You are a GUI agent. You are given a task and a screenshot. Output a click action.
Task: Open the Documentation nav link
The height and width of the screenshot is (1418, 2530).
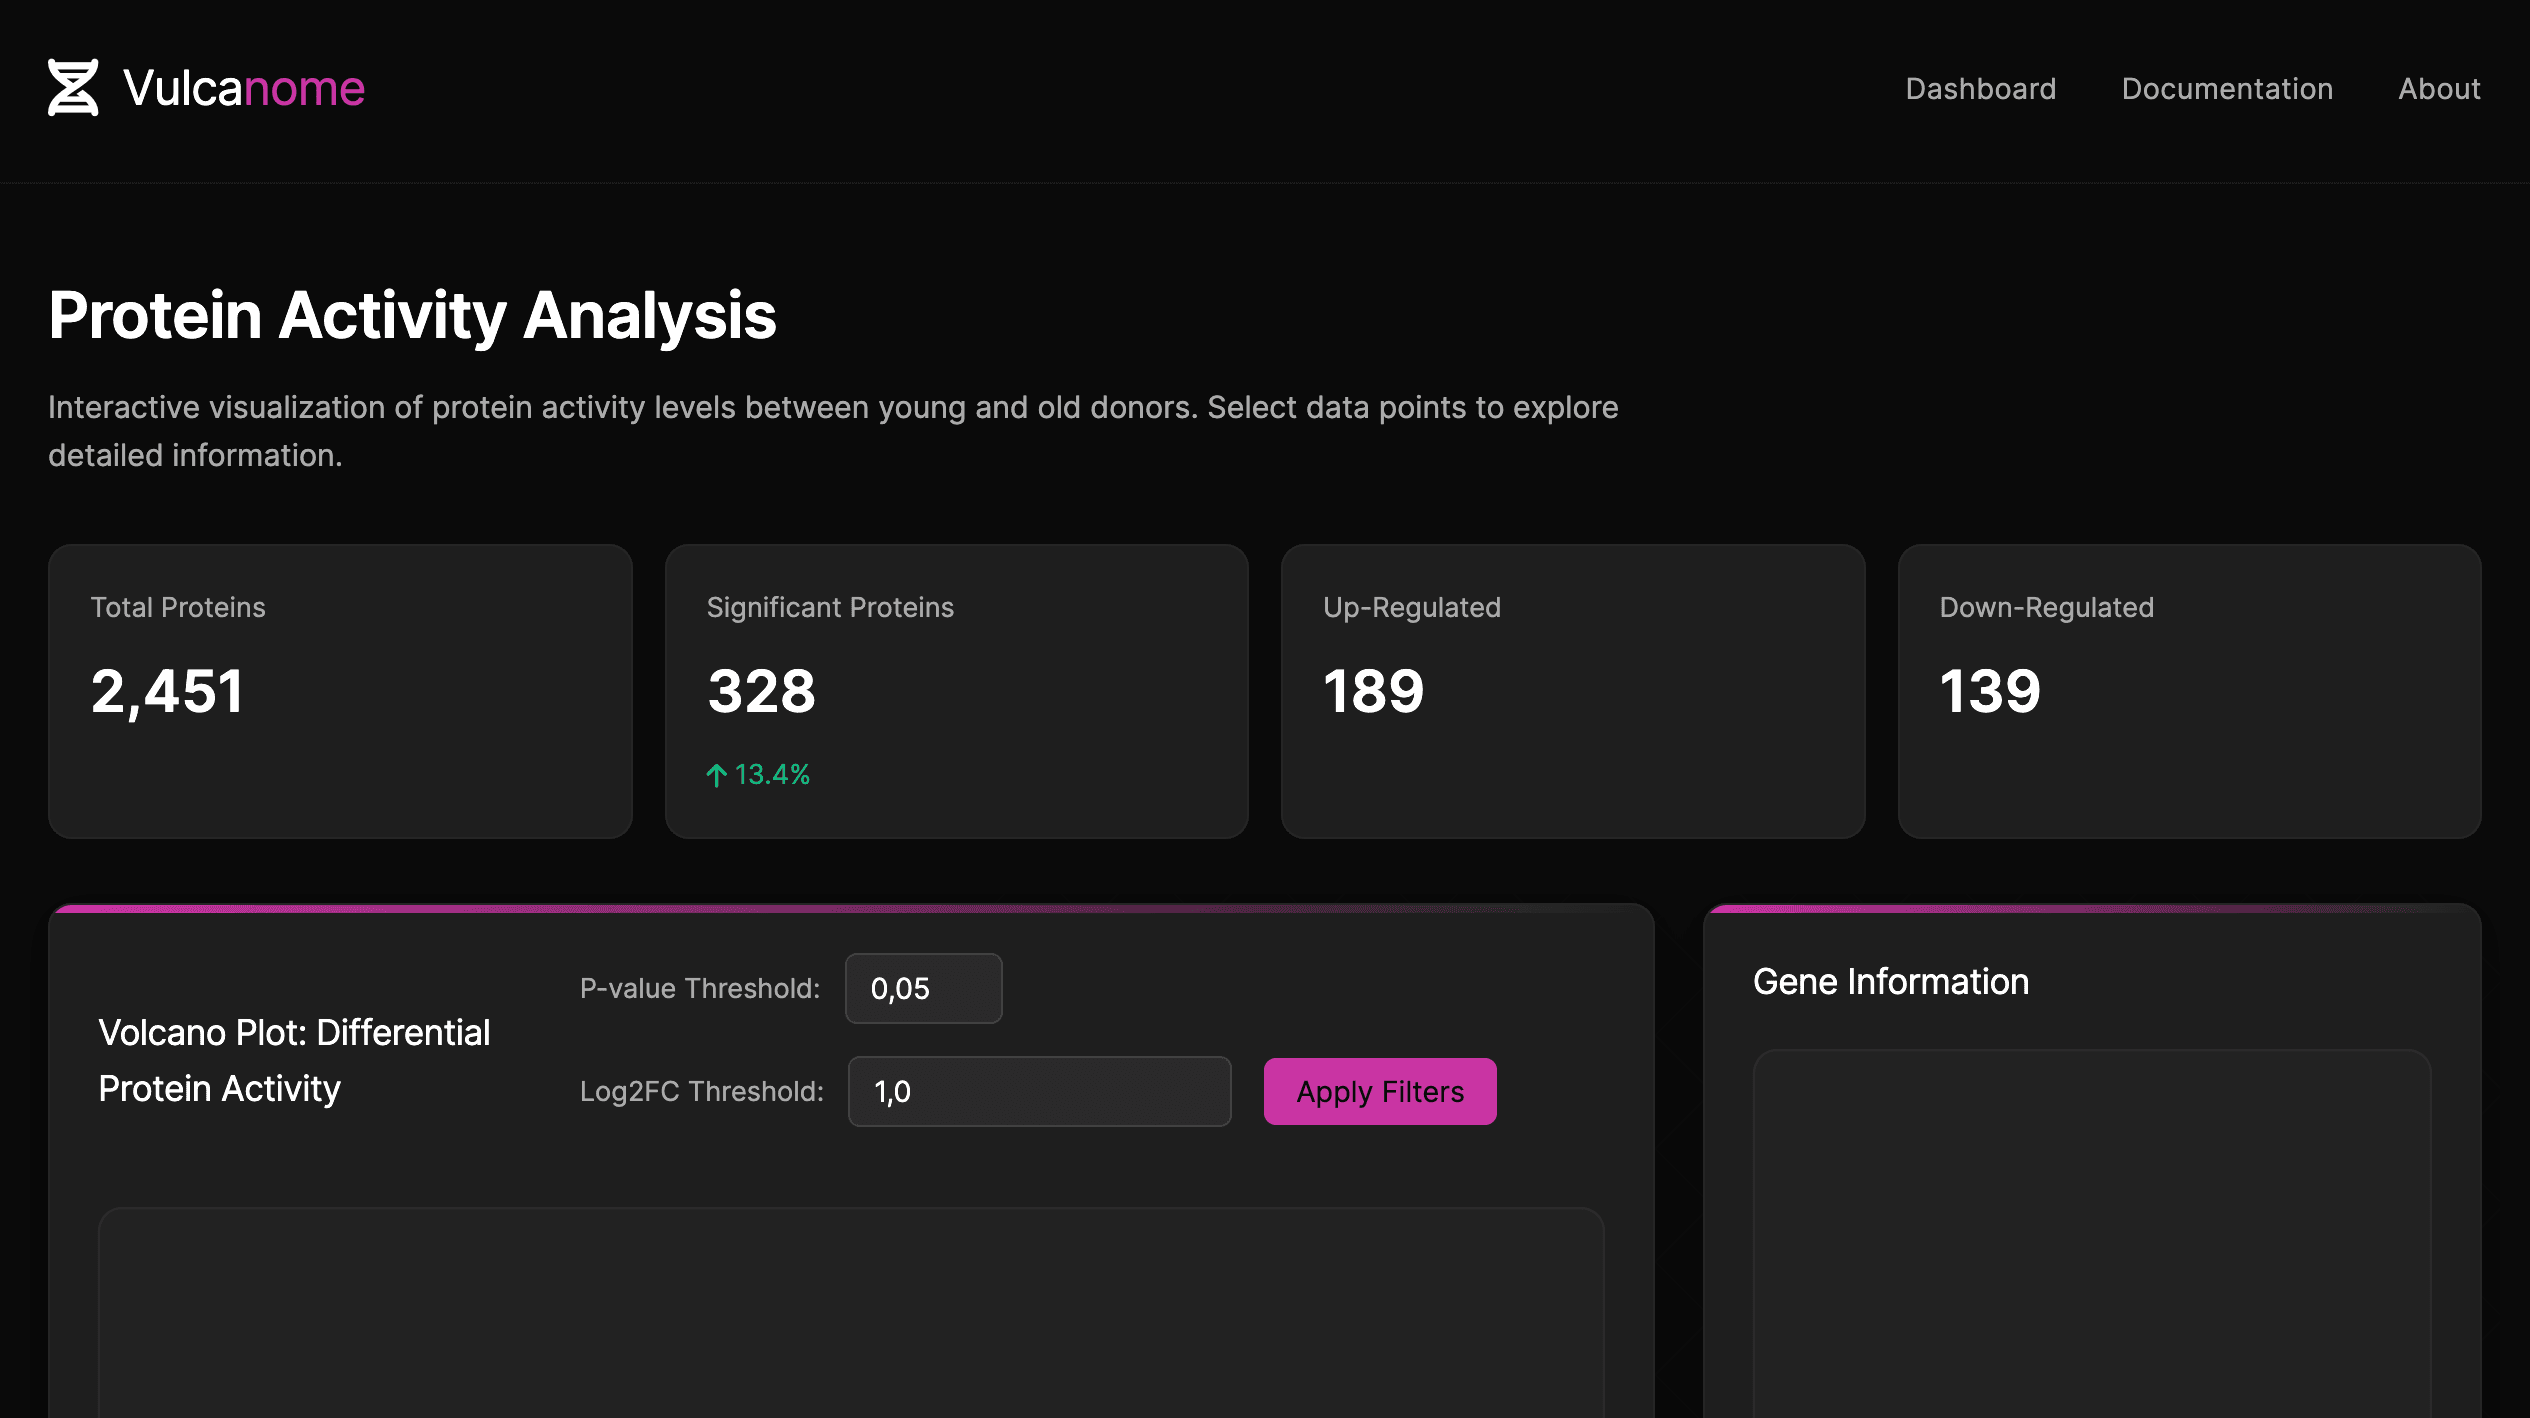coord(2227,89)
